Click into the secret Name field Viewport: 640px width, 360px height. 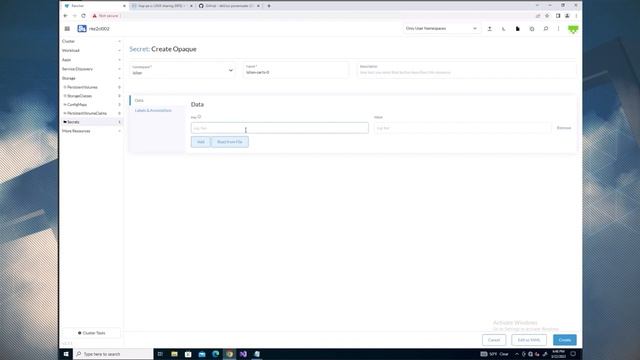tap(296, 70)
